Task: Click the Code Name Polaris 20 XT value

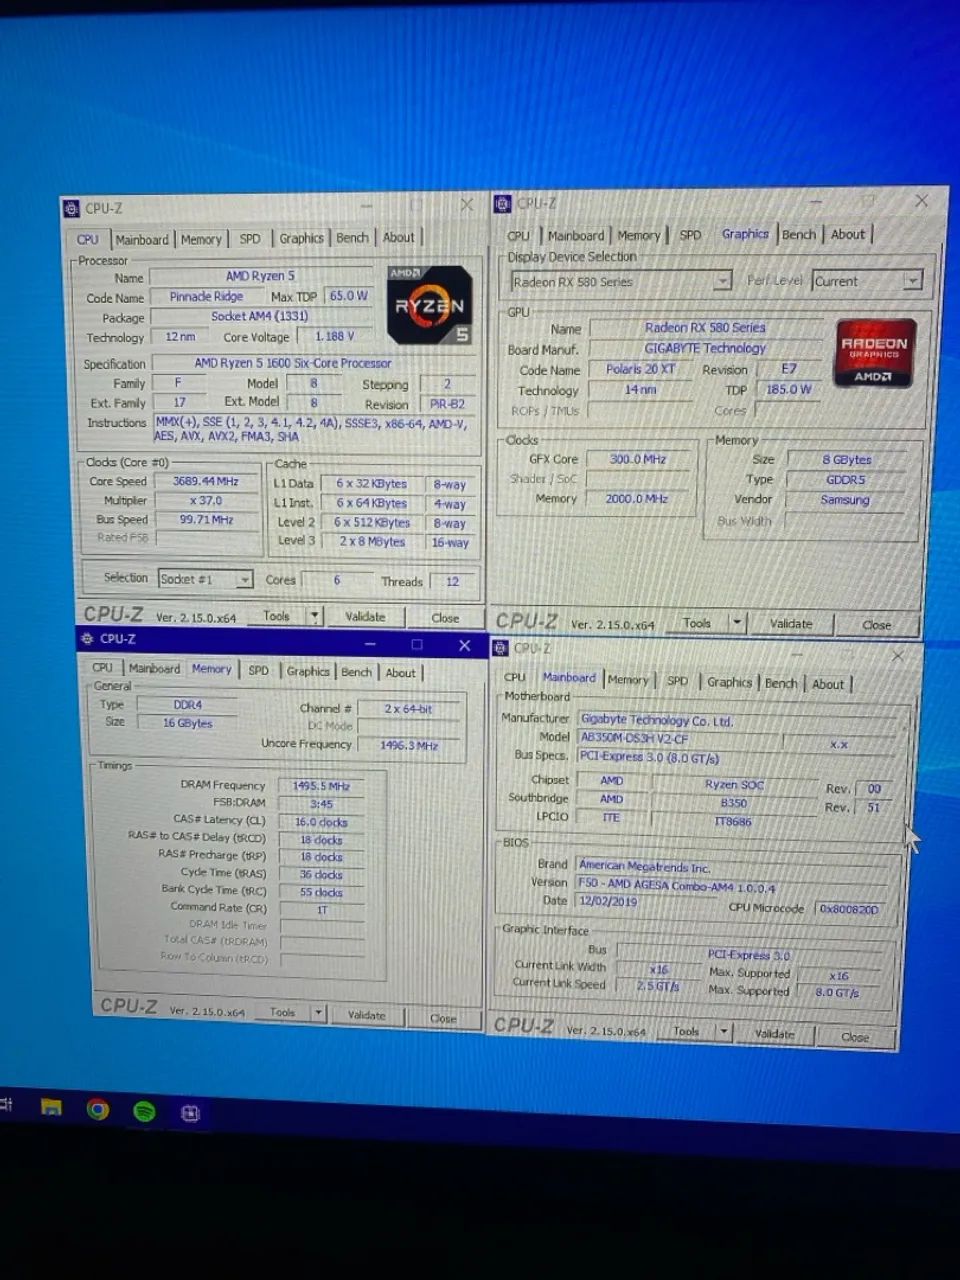Action: (x=641, y=369)
